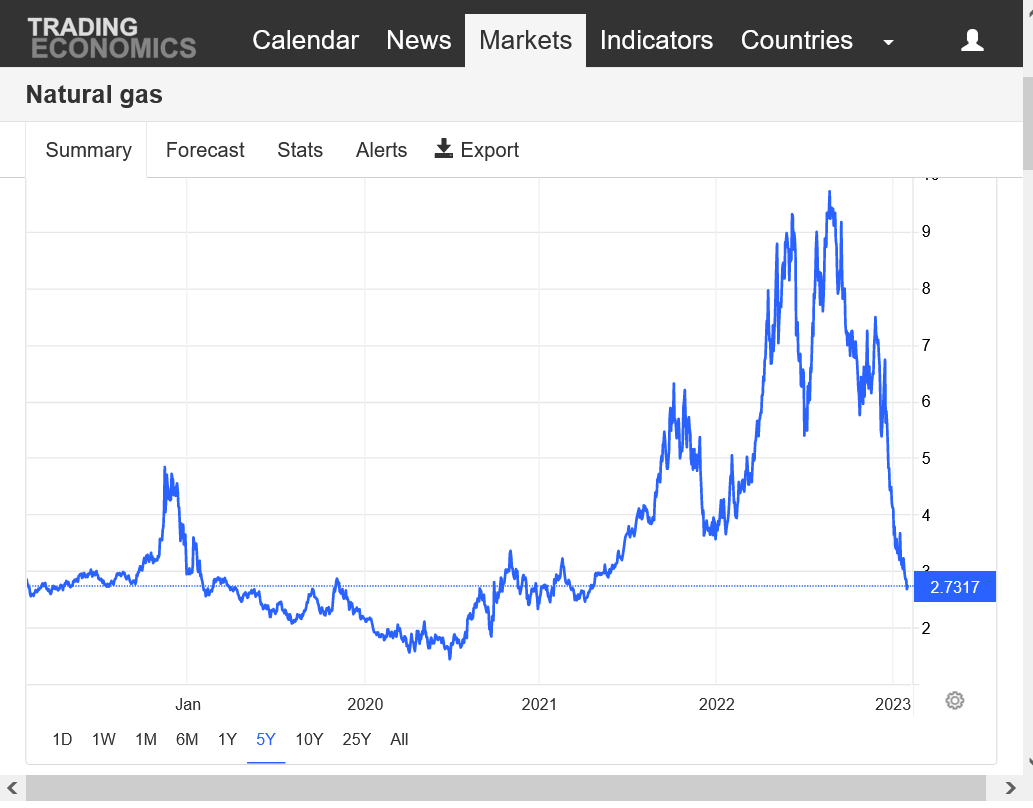Go to the Calendar page
The image size is (1033, 808).
(305, 40)
